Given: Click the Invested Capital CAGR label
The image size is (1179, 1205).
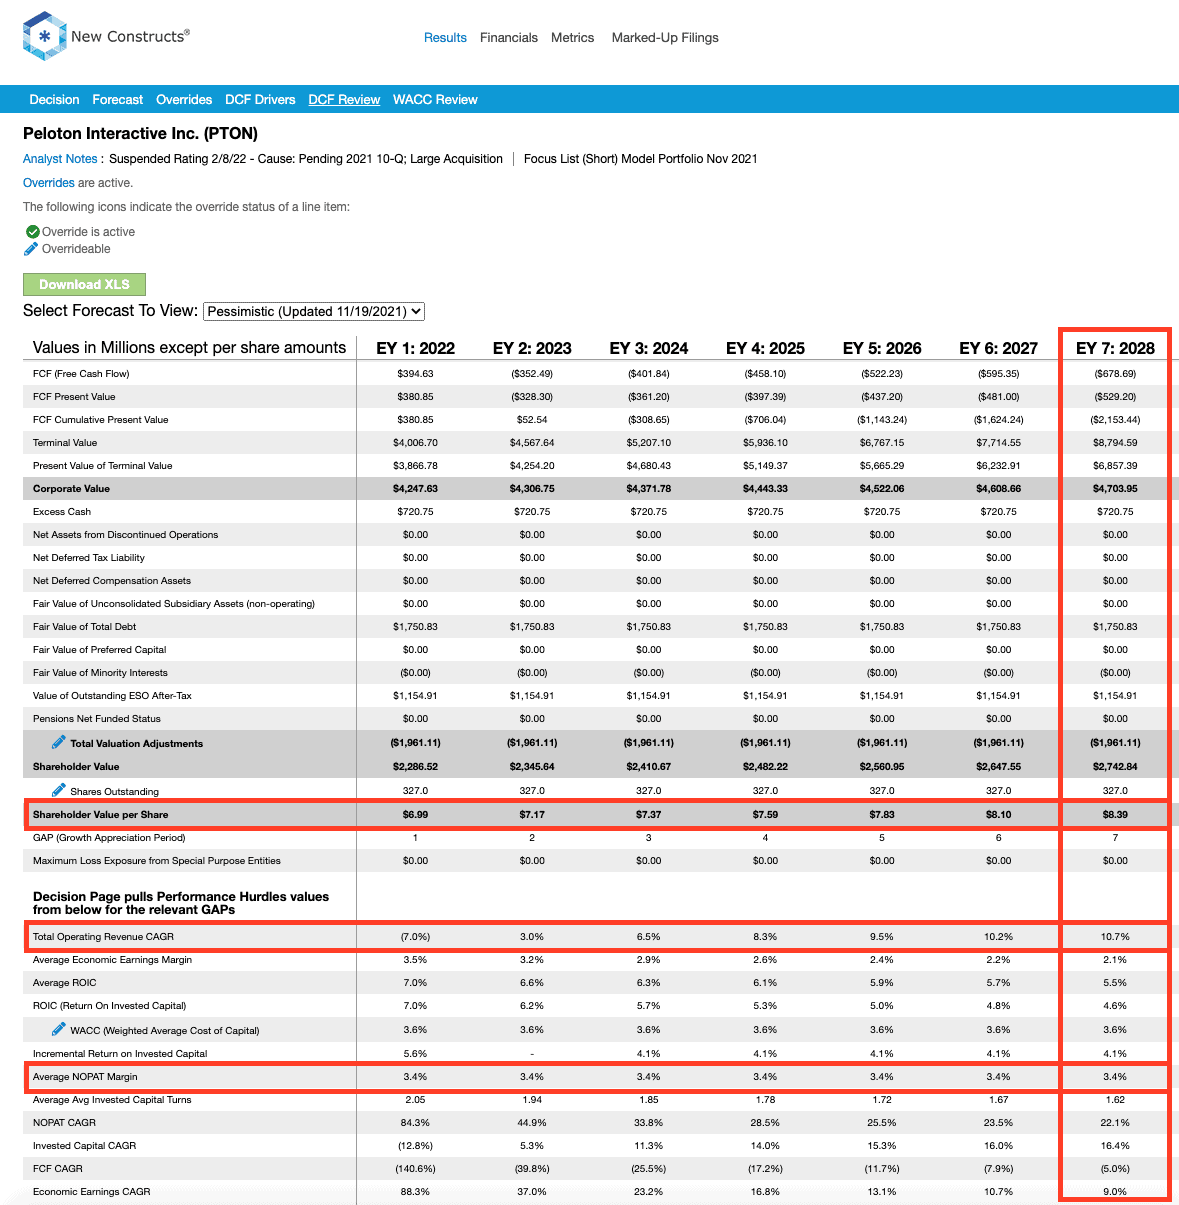Looking at the screenshot, I should (84, 1146).
